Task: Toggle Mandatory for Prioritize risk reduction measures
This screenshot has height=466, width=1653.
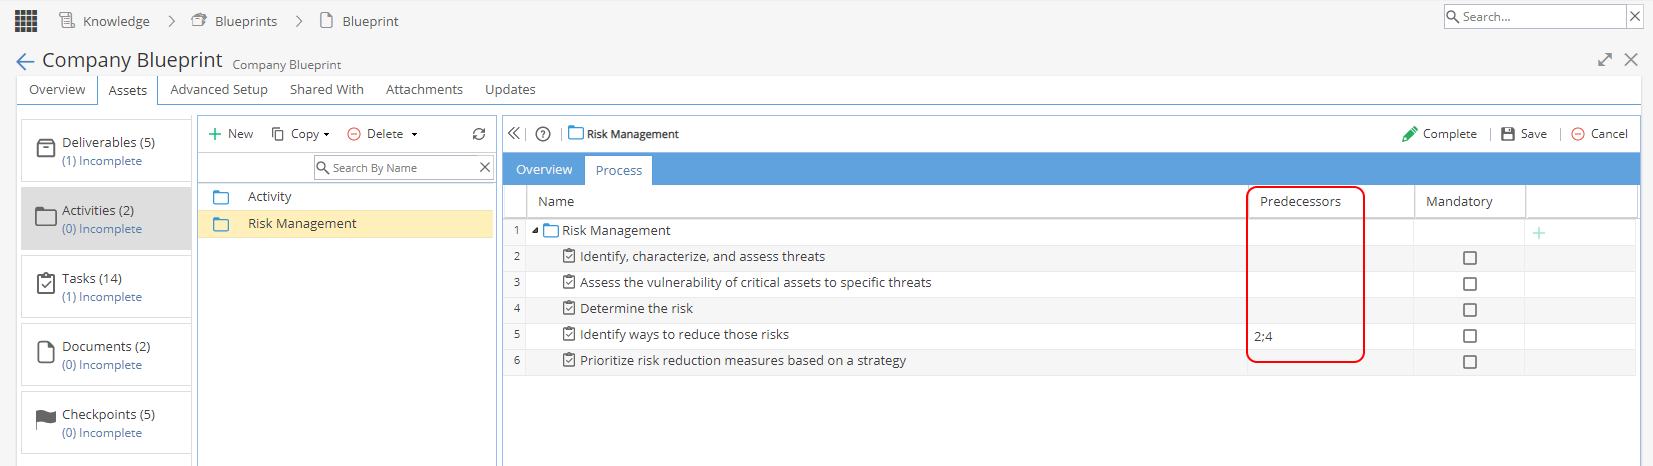Action: (x=1470, y=362)
